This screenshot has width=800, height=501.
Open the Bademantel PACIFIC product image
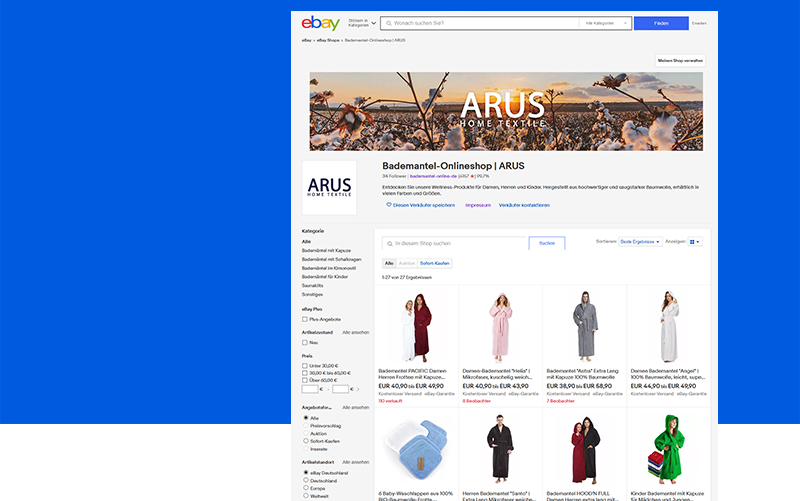[416, 327]
